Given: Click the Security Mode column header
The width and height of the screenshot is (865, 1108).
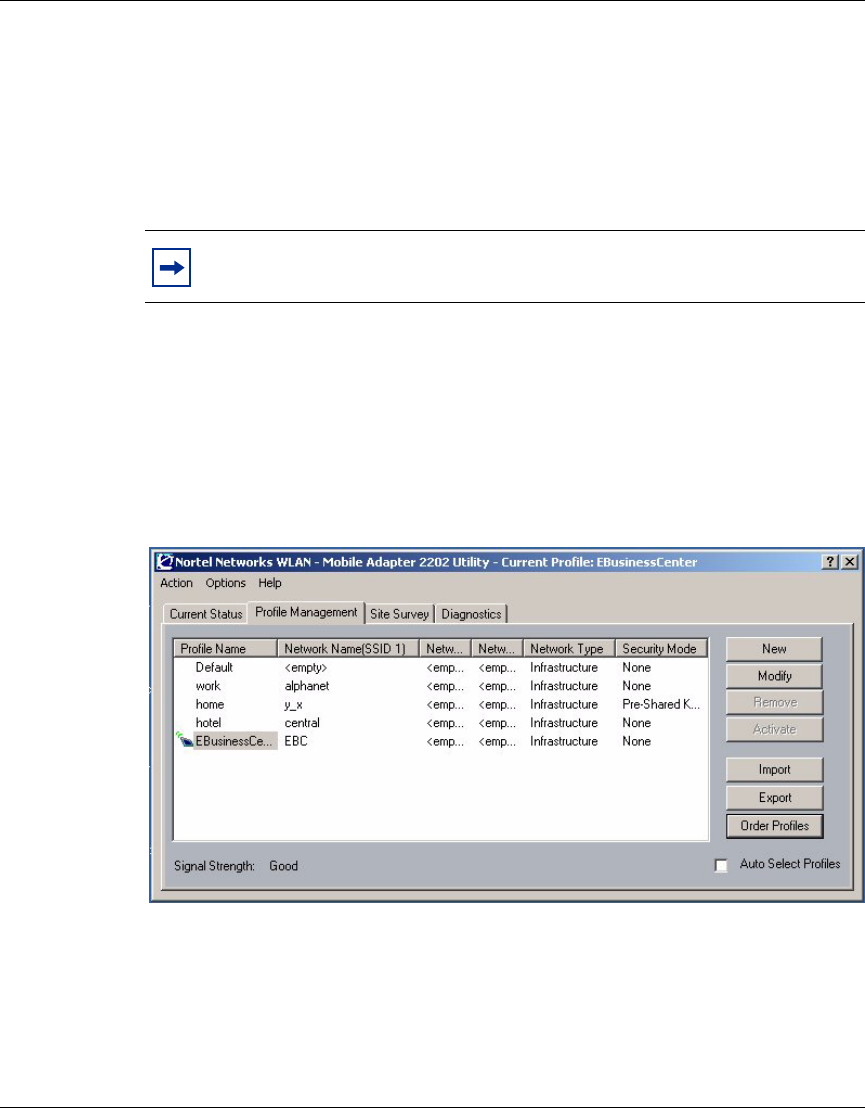Looking at the screenshot, I should 661,648.
